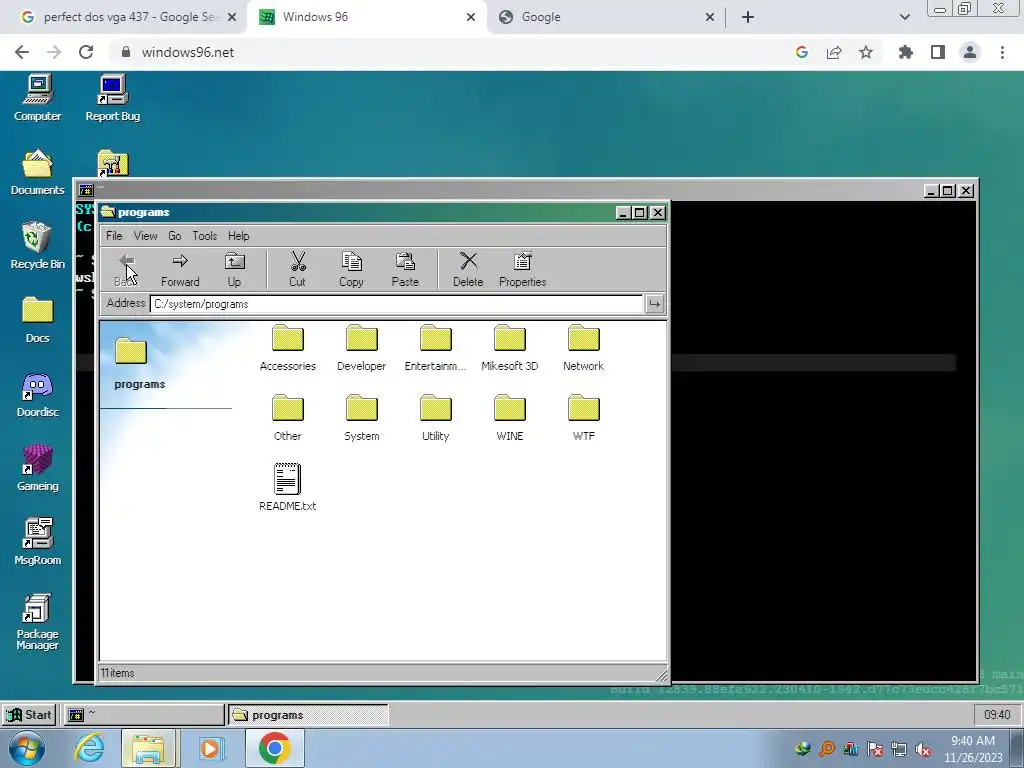The width and height of the screenshot is (1024, 768).
Task: Open the Package Manager shortcut
Action: tap(37, 622)
